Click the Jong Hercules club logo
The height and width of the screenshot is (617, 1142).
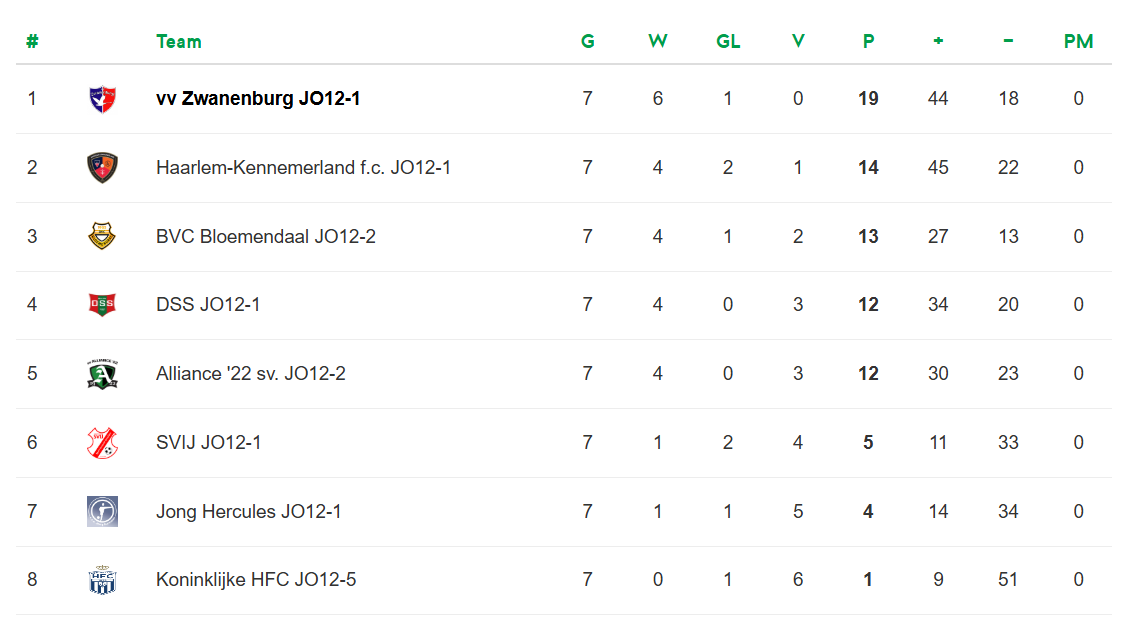coord(102,512)
